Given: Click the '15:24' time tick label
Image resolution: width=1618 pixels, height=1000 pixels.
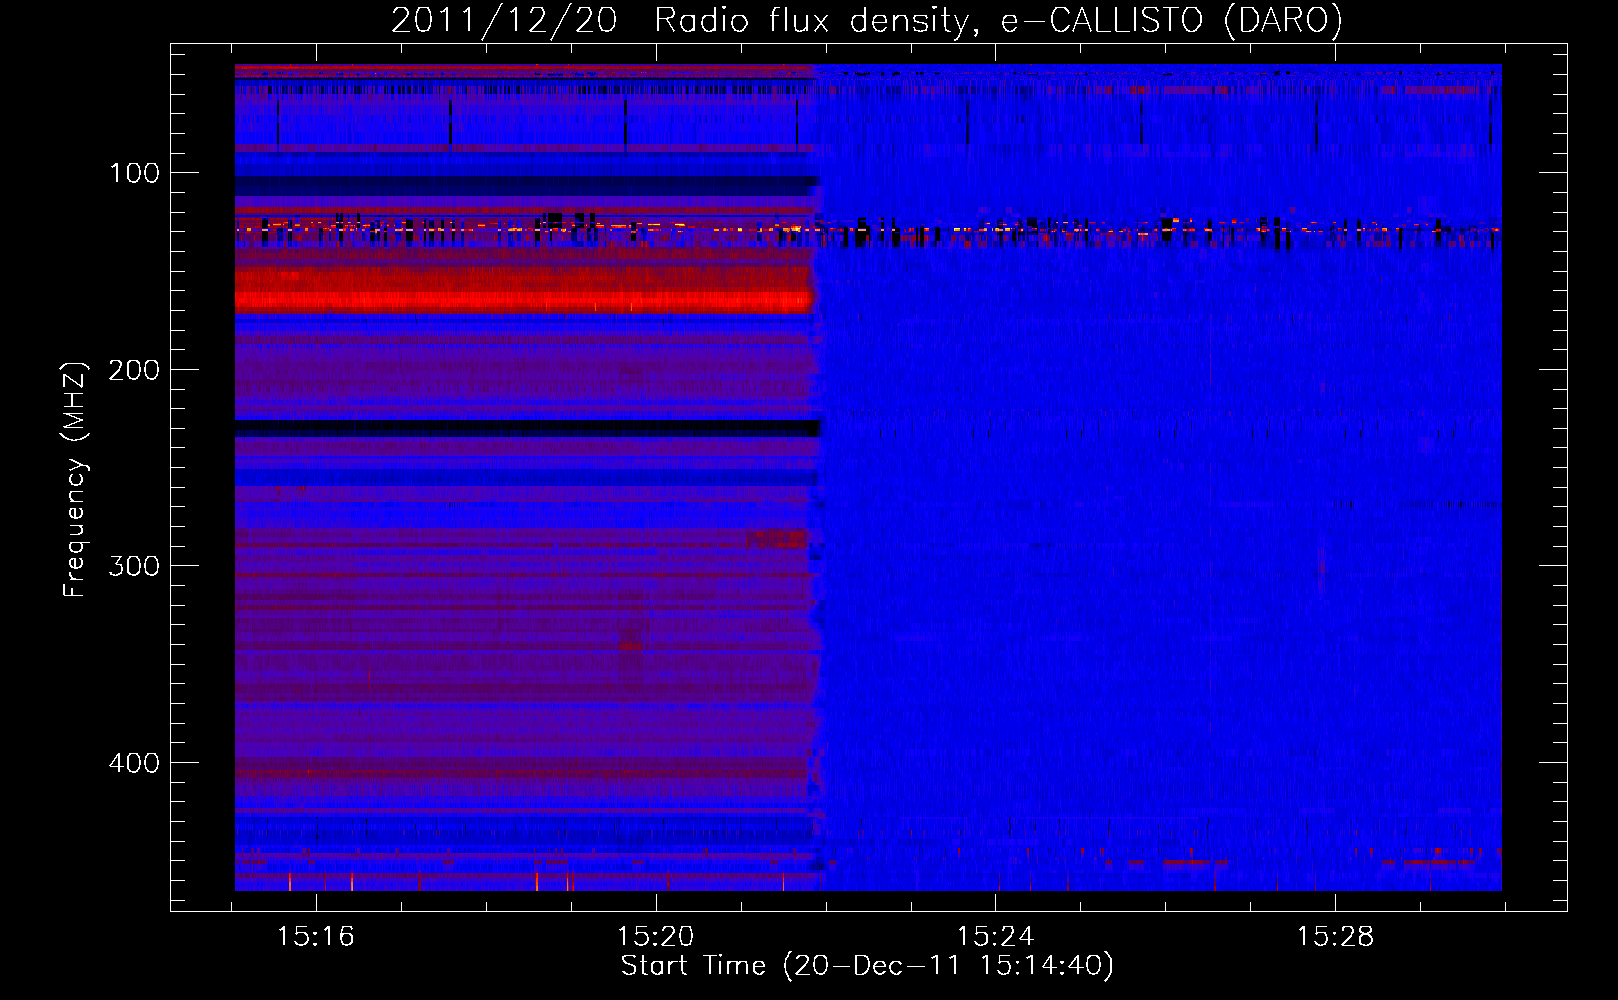Looking at the screenshot, I should pyautogui.click(x=996, y=937).
